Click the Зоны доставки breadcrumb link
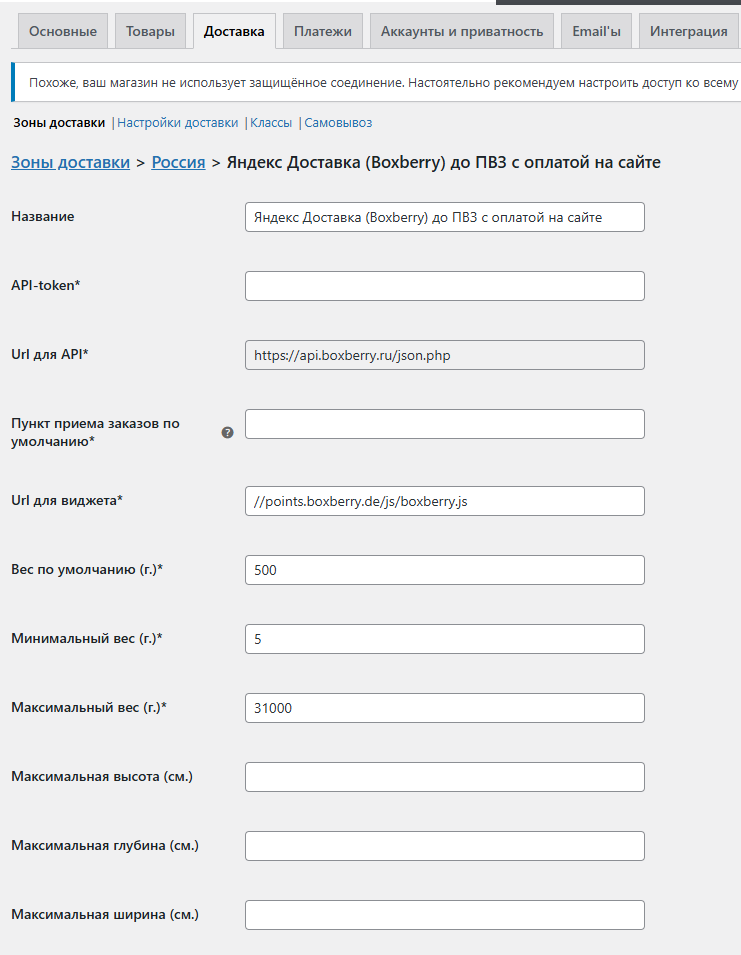 pos(71,162)
